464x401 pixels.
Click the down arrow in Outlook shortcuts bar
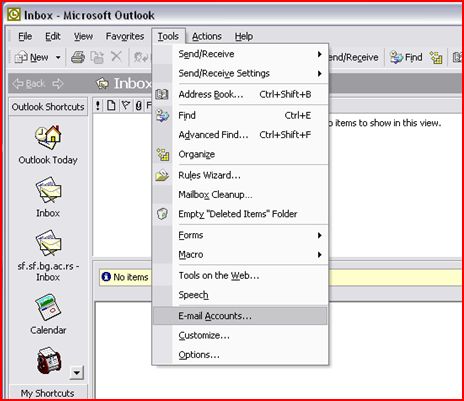coord(77,373)
